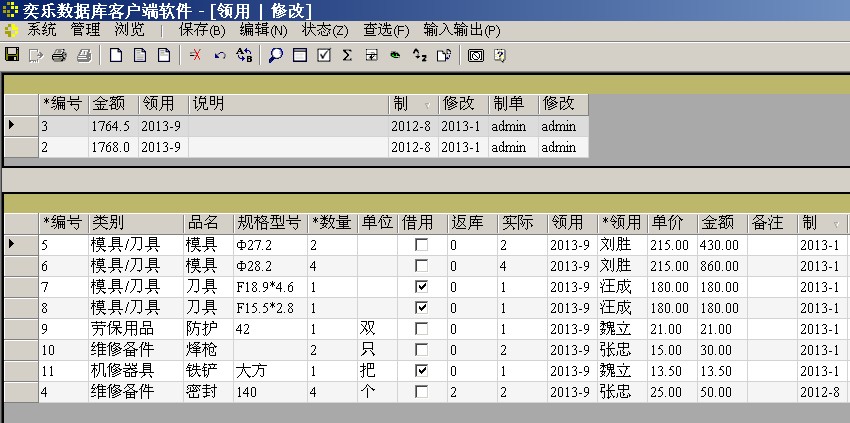Click sort arrow in lower grid 制 column

[x=836, y=224]
